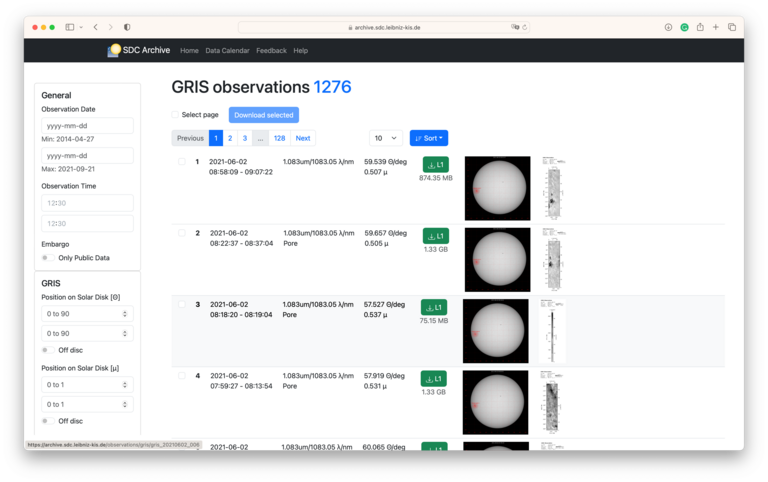Click the Download selected button

[263, 115]
